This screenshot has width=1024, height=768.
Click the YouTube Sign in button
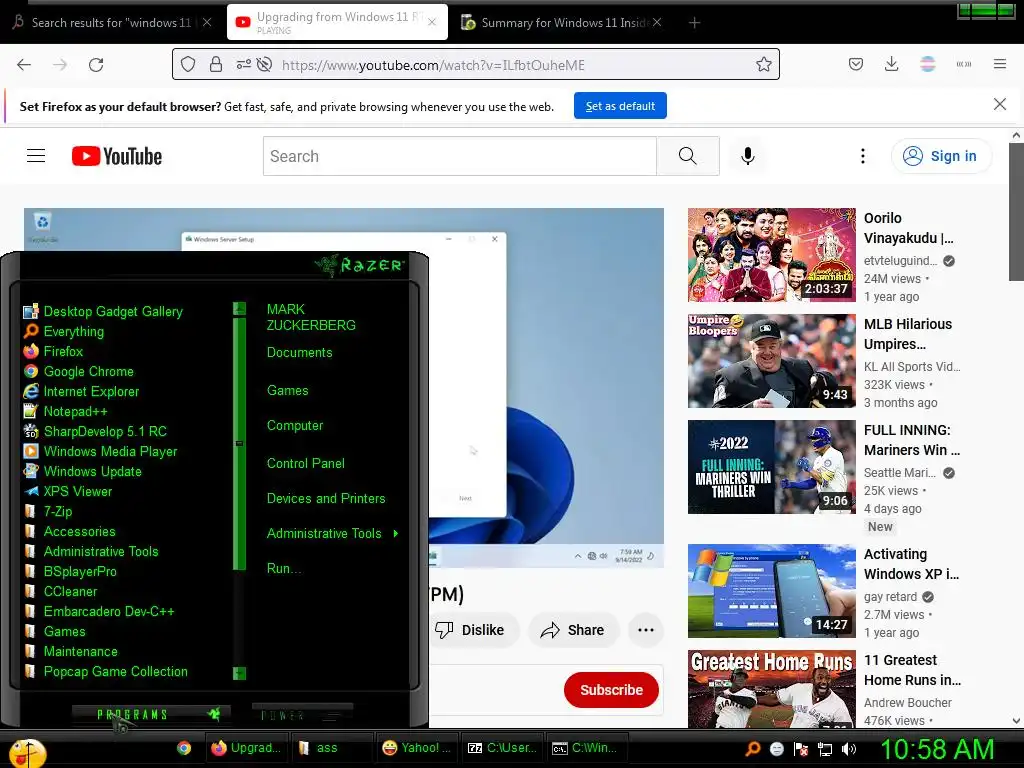click(x=941, y=156)
